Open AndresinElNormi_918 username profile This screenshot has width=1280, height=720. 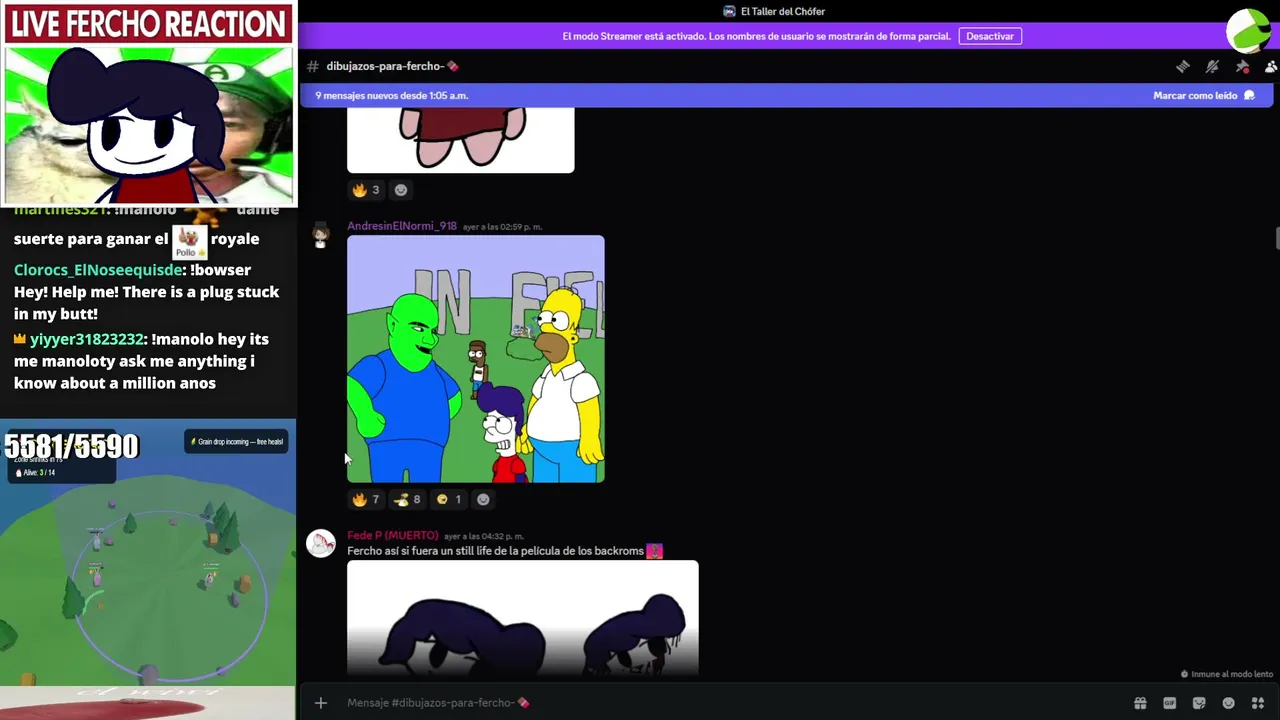point(402,226)
